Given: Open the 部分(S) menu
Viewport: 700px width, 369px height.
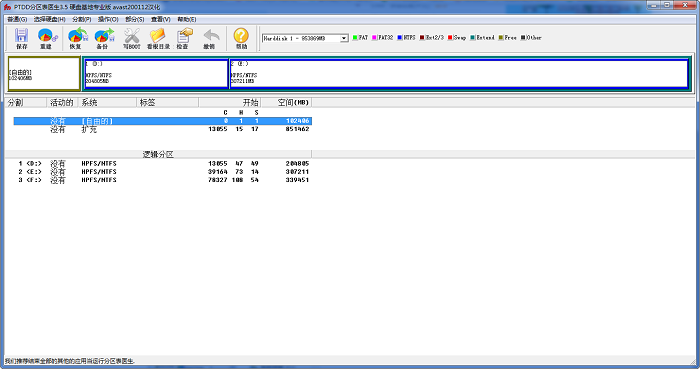Looking at the screenshot, I should (x=134, y=19).
